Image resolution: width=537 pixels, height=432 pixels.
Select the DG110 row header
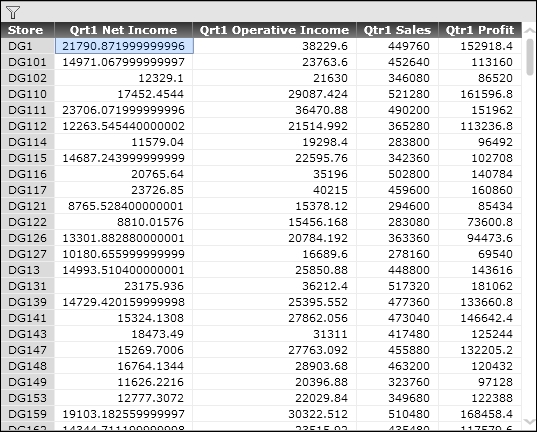click(x=27, y=94)
